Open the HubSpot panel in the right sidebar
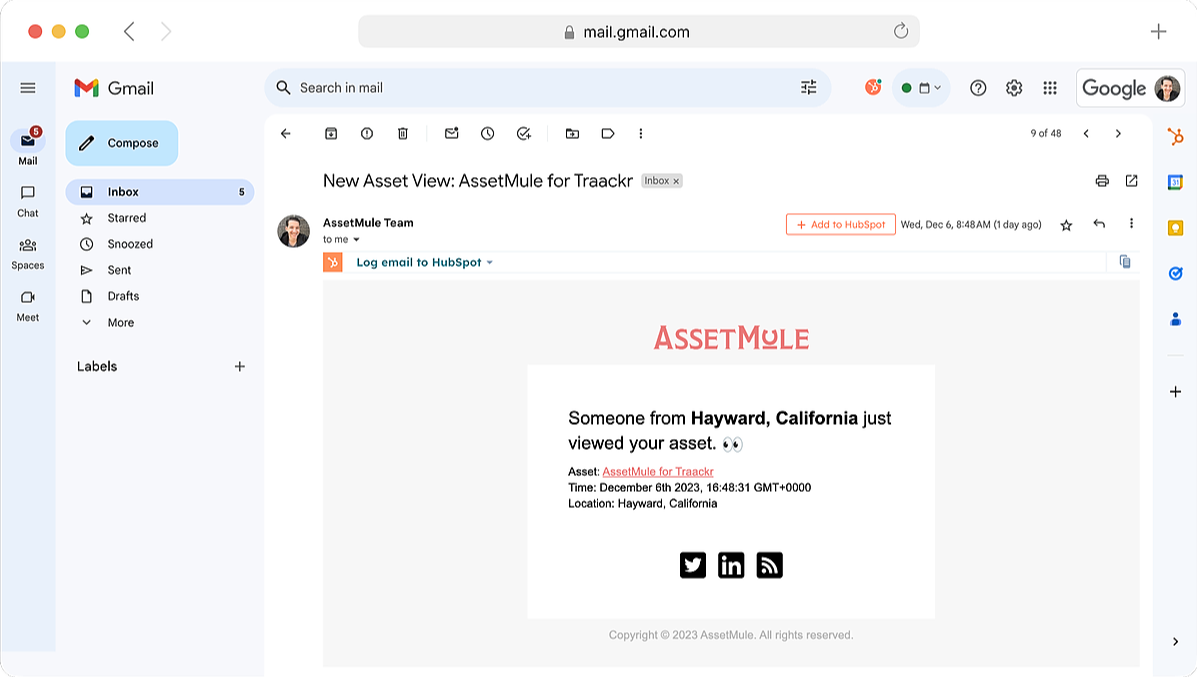The width and height of the screenshot is (1197, 677). pyautogui.click(x=1176, y=135)
